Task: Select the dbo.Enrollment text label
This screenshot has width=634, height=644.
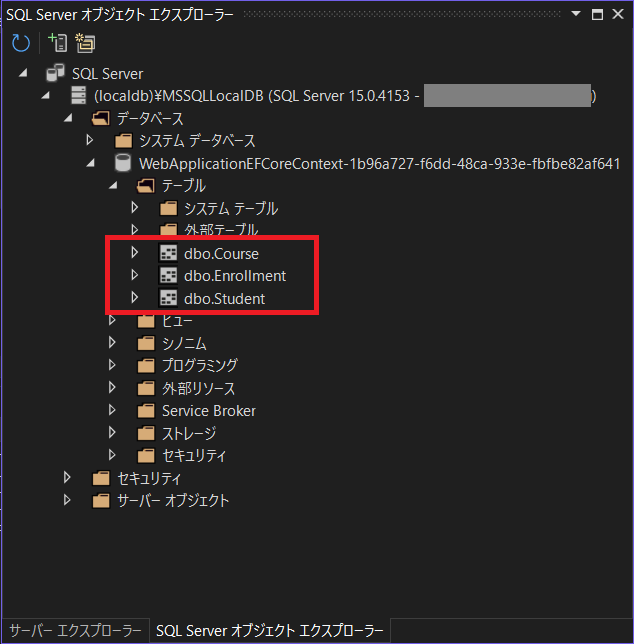Action: 235,276
